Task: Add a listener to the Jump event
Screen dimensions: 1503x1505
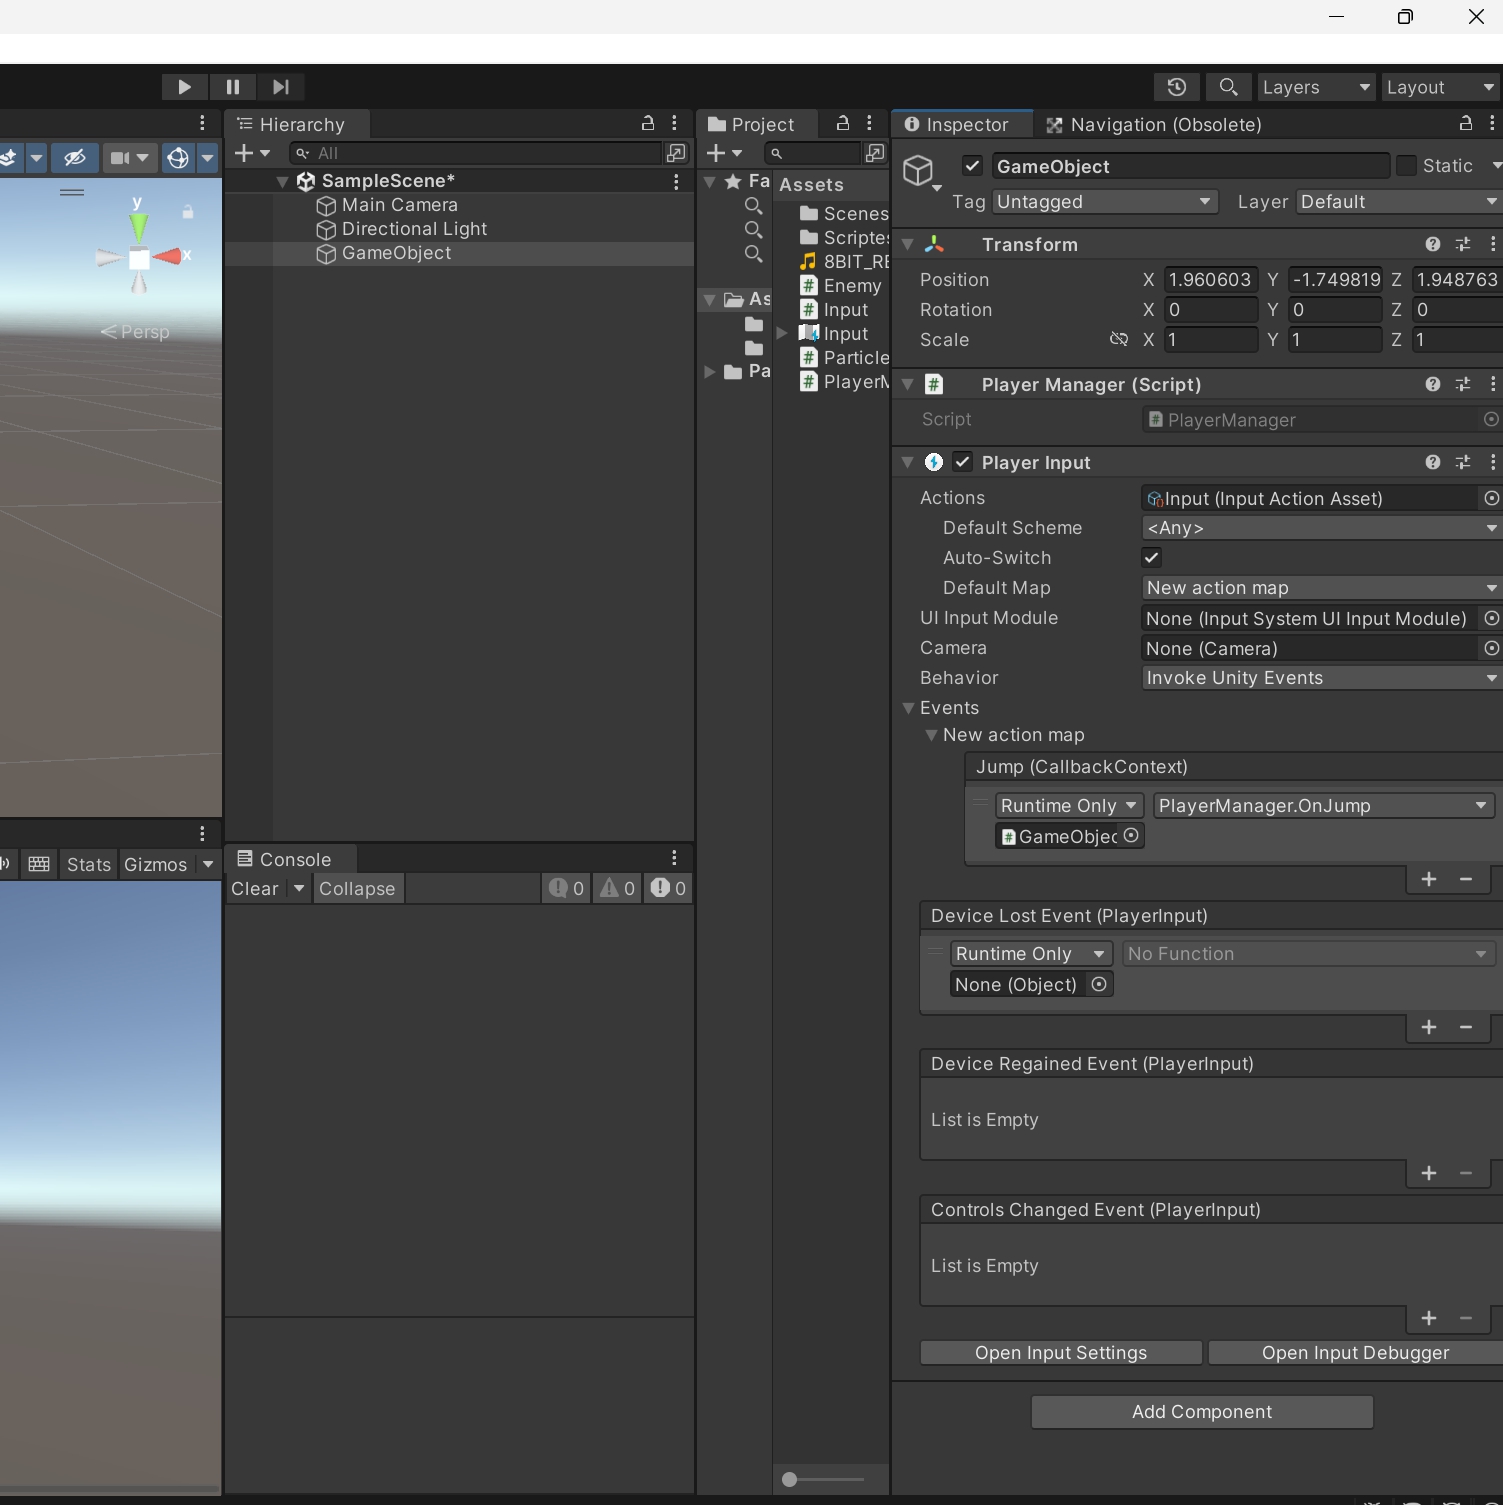Action: (x=1429, y=879)
